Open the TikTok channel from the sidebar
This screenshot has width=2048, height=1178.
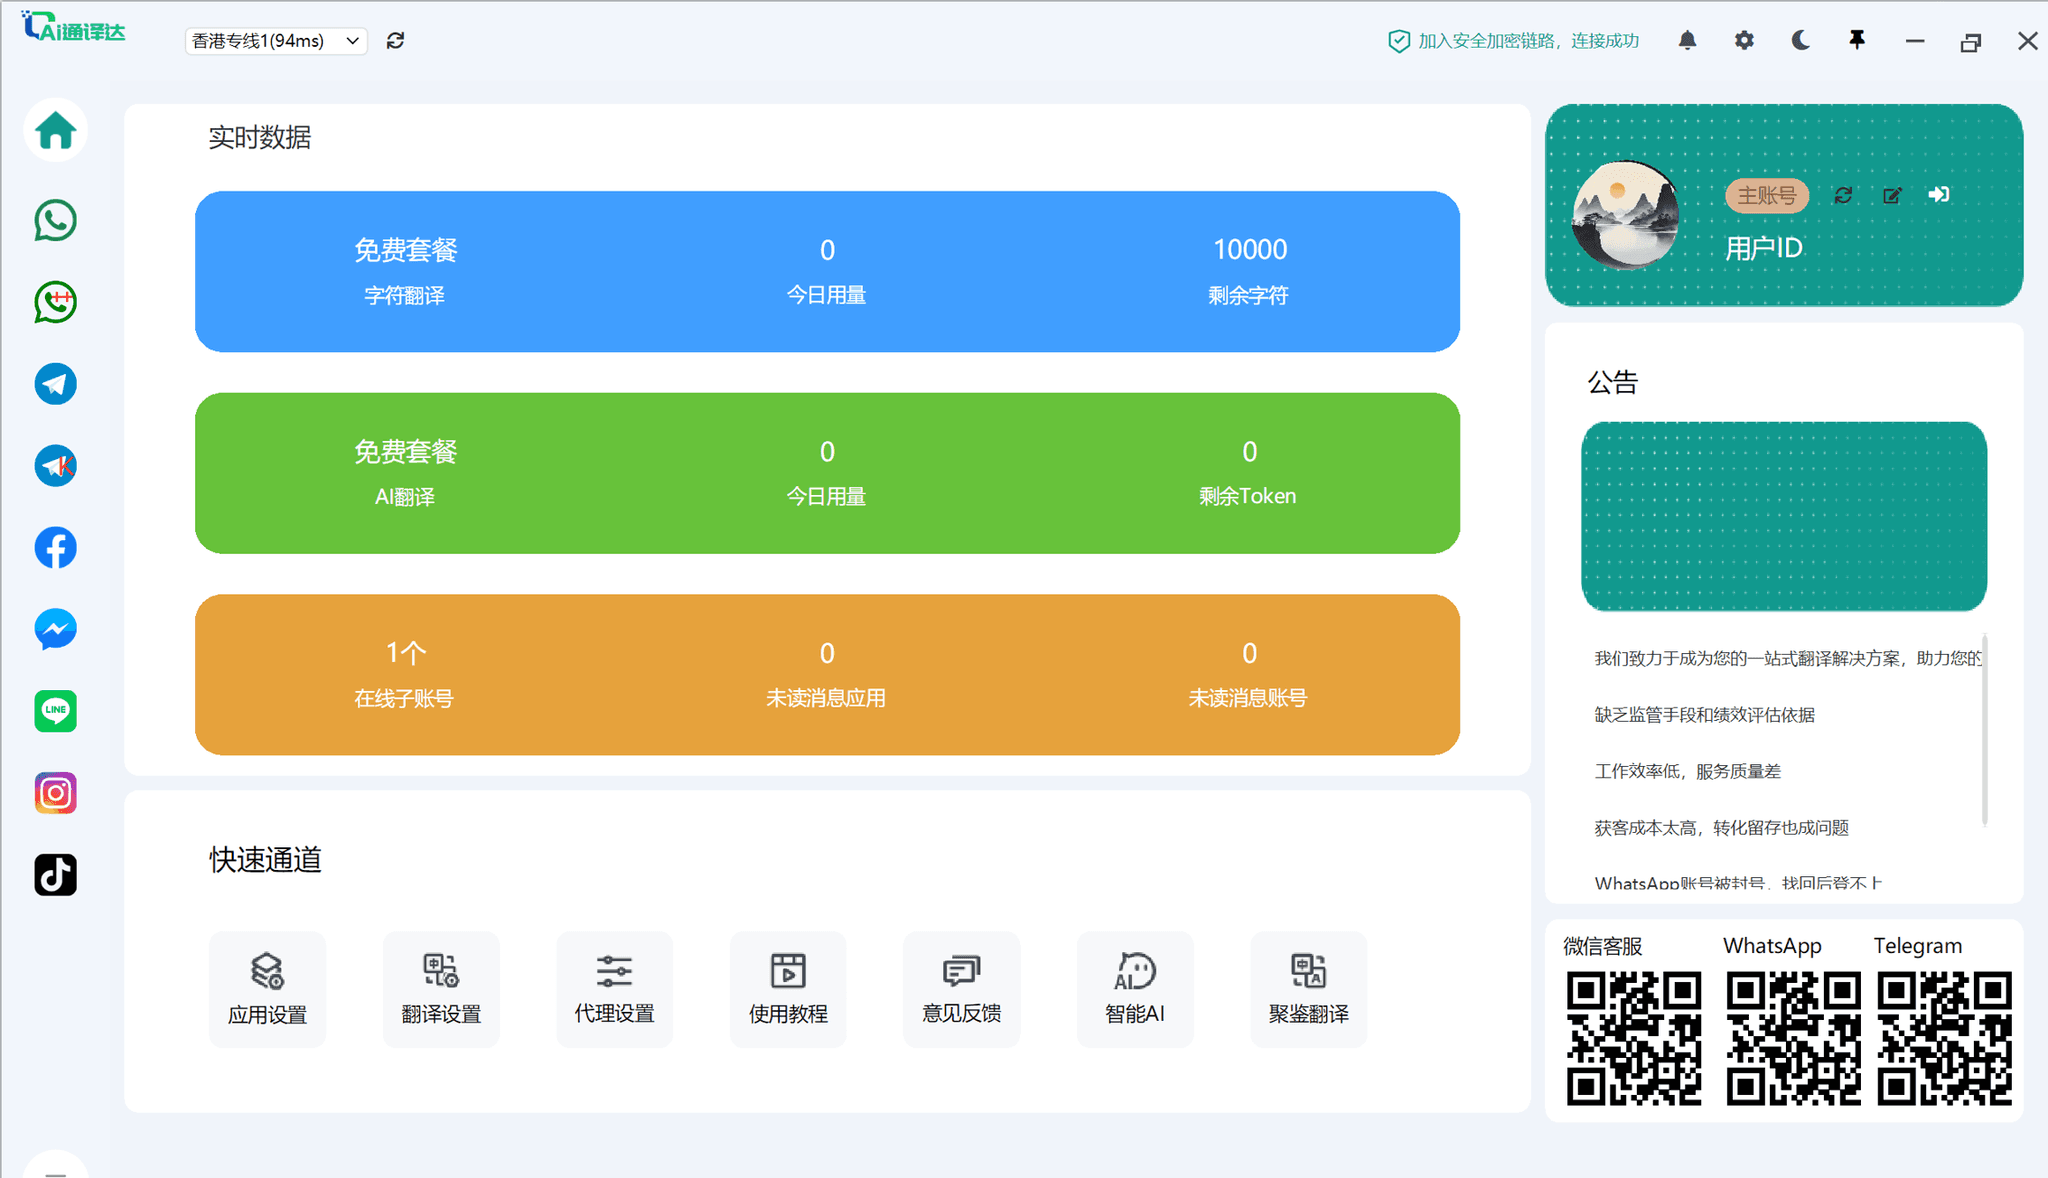click(x=55, y=874)
